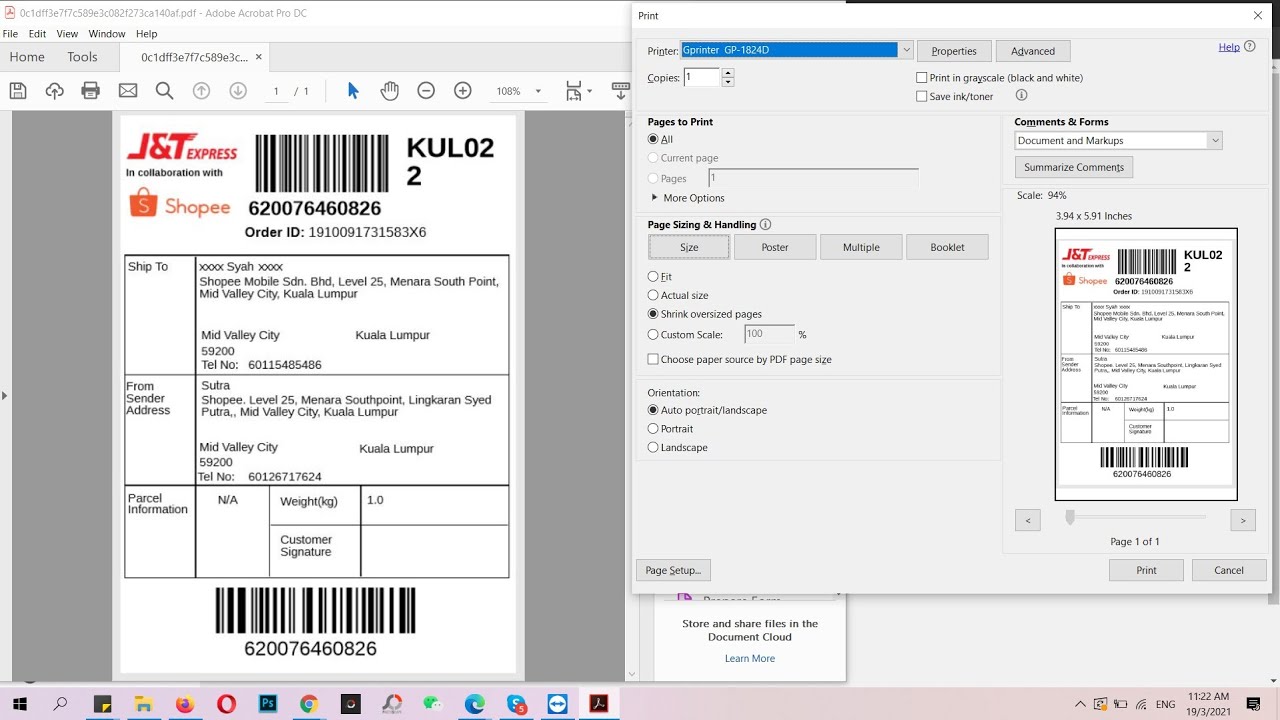Click the envelope email icon in toolbar
This screenshot has height=720, width=1280.
(128, 91)
